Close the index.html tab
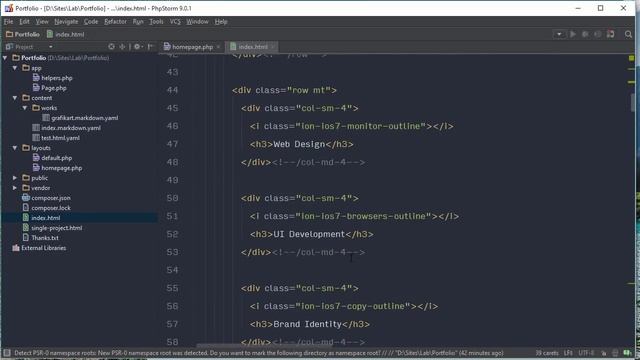Screen dimensions: 640x360 click(x=273, y=47)
